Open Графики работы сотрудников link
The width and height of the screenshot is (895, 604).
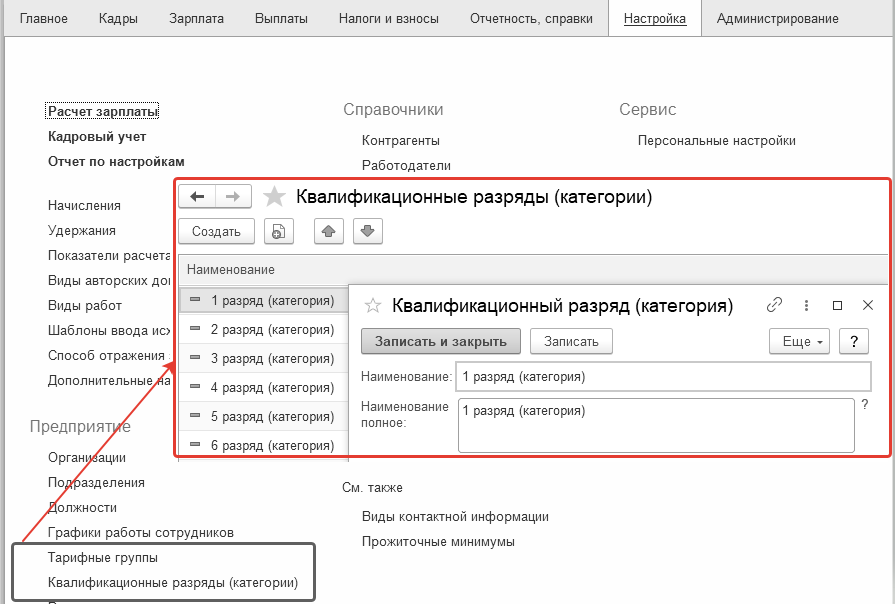tap(141, 533)
